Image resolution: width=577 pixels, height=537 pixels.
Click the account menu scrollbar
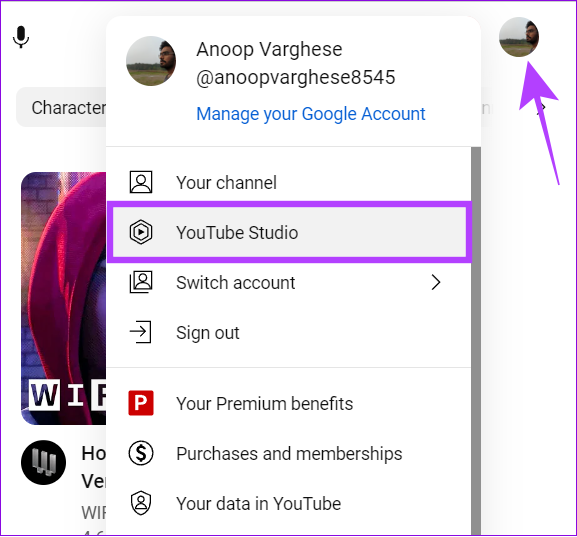pos(476,340)
